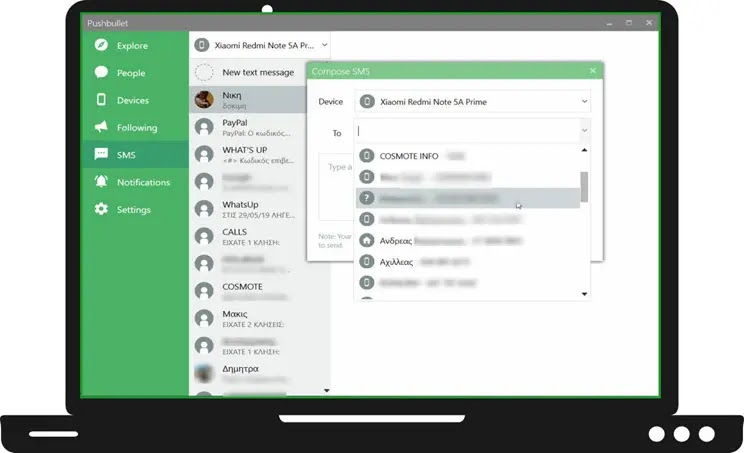Click the Settings gear icon
This screenshot has height=453, width=744.
click(x=101, y=209)
